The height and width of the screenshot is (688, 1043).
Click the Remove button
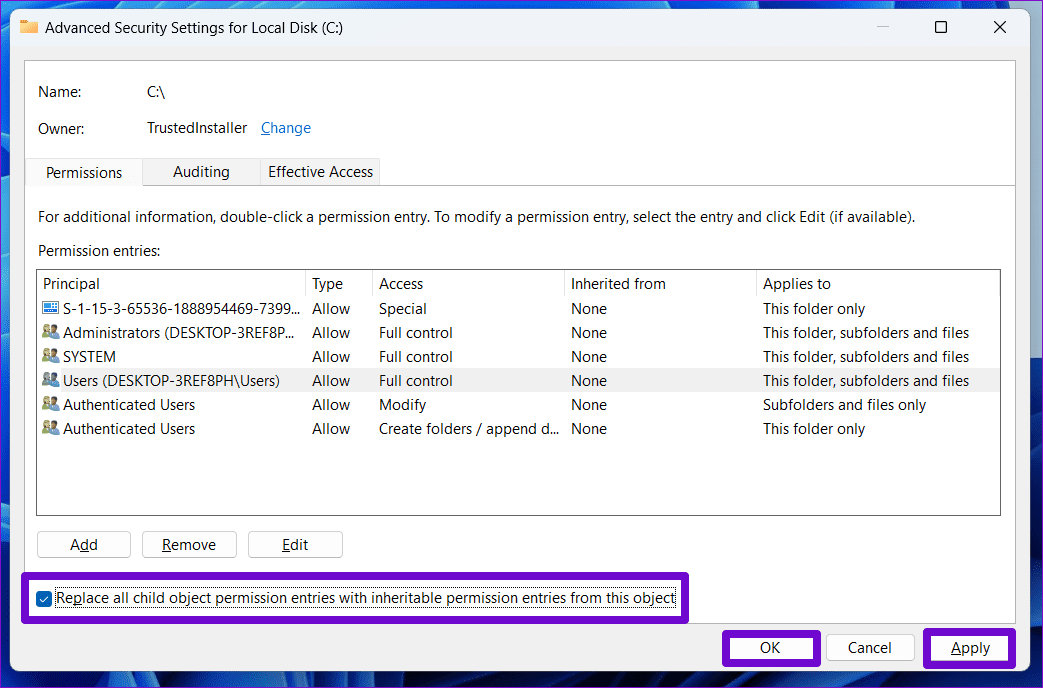(189, 544)
